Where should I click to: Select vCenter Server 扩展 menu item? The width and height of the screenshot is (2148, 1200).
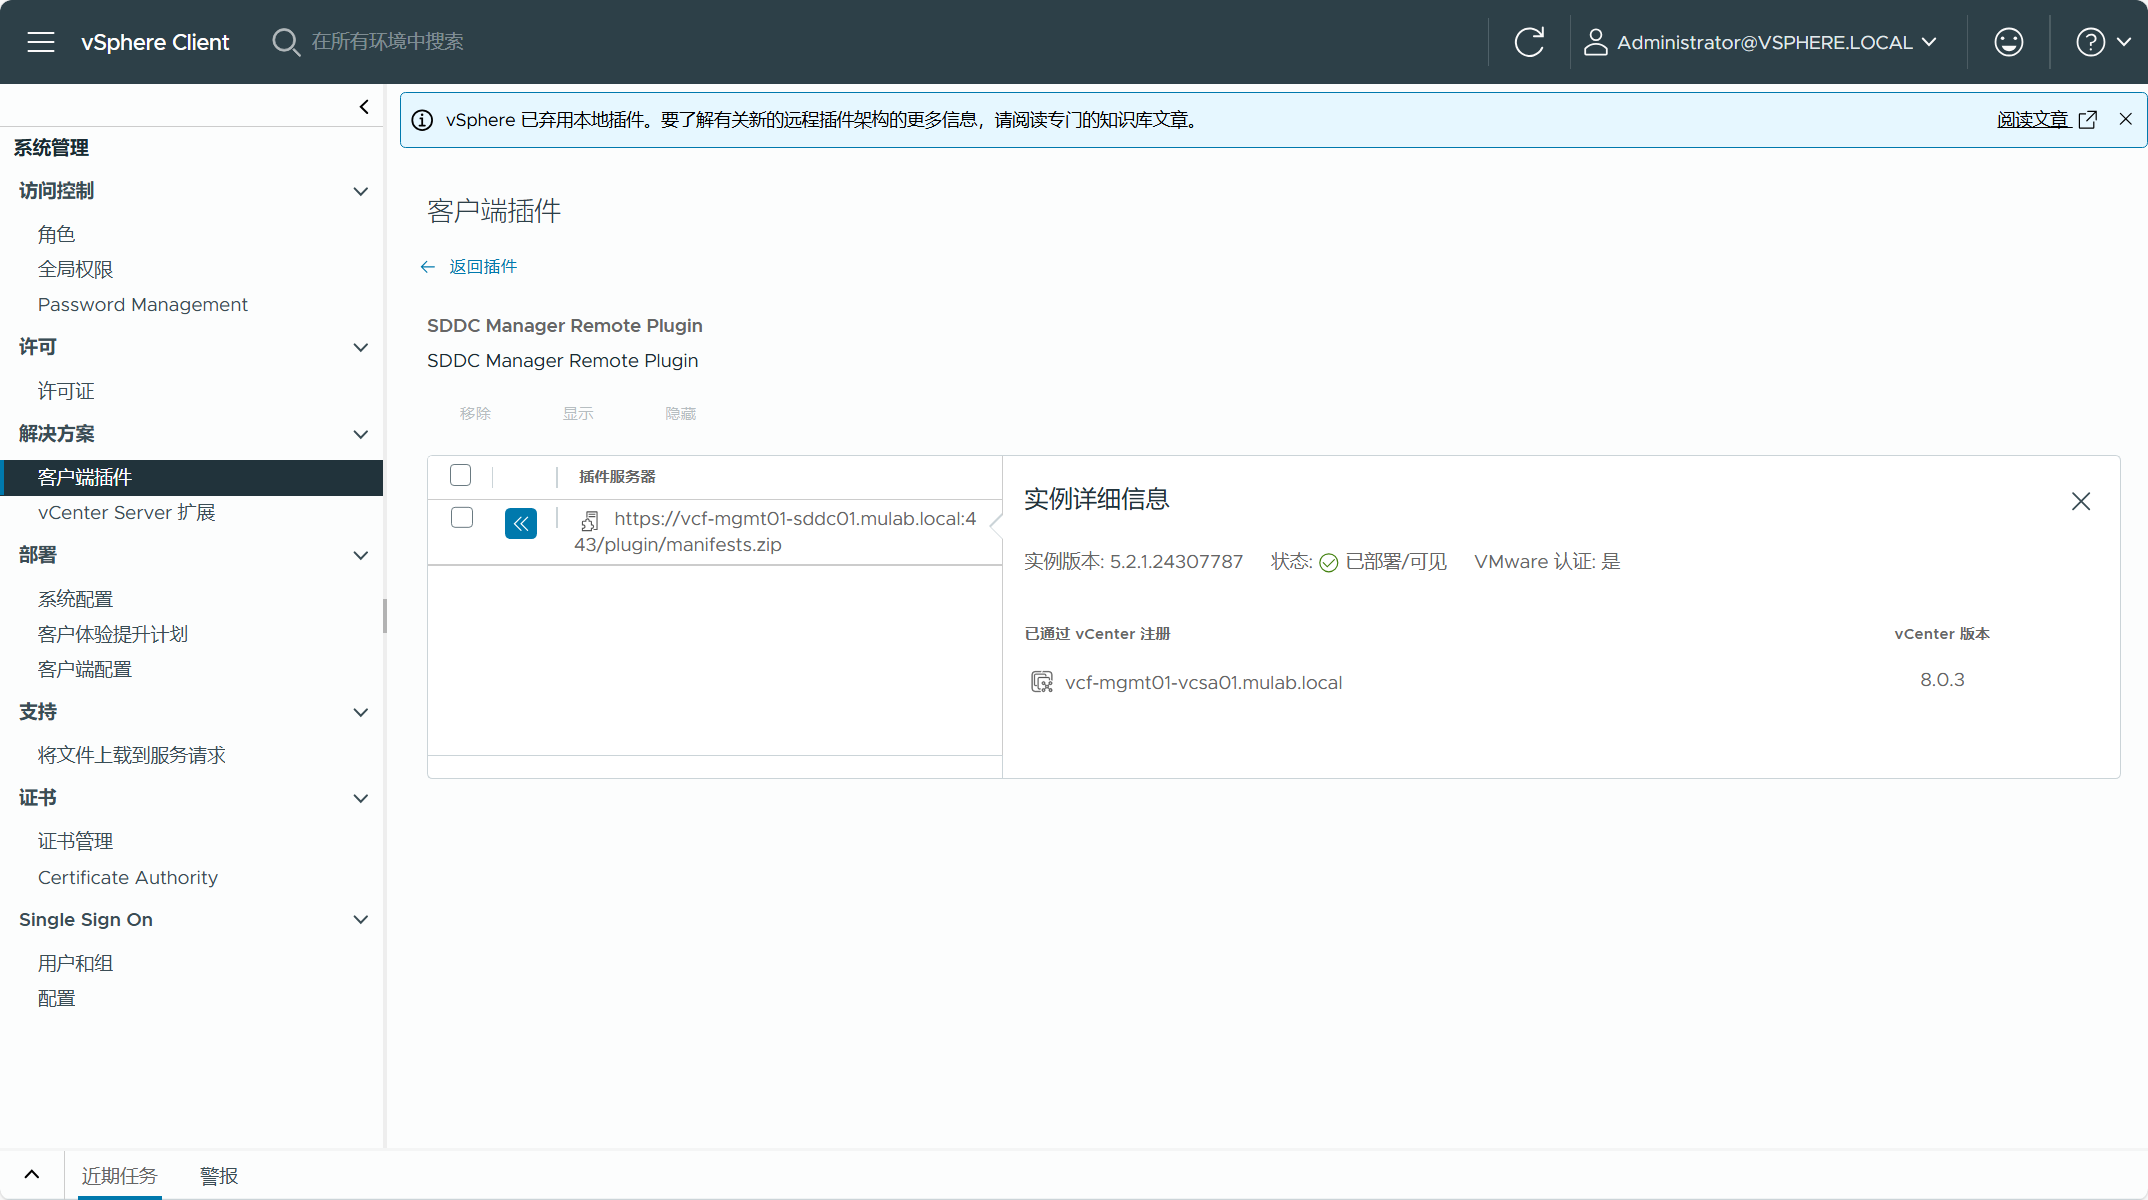127,512
